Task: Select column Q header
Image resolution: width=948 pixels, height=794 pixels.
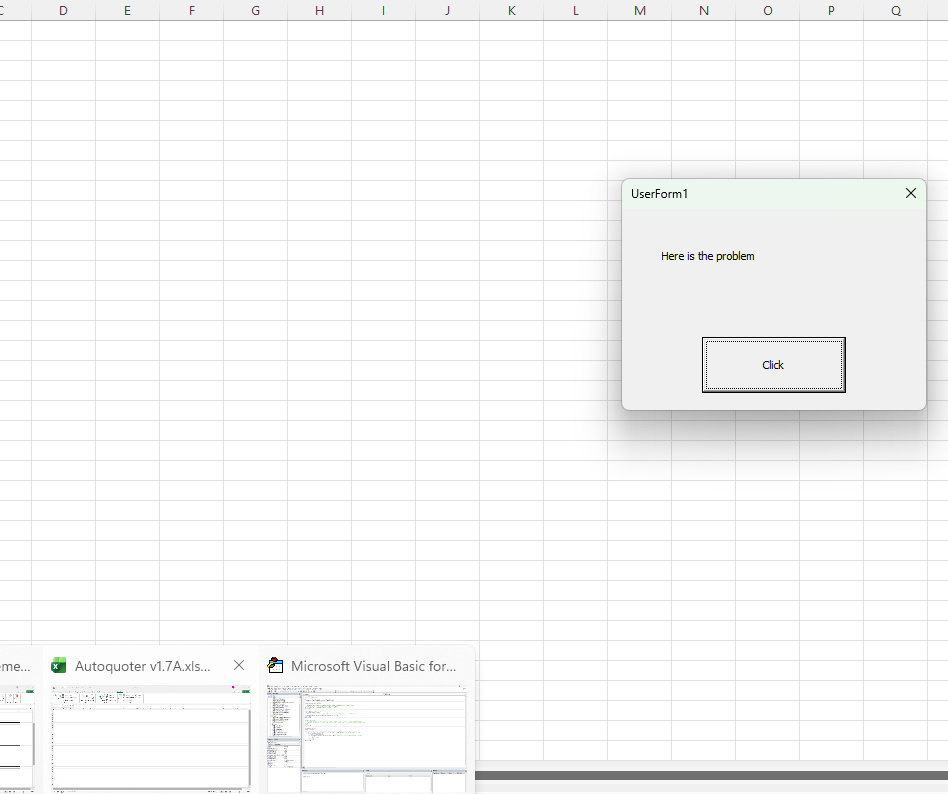Action: point(895,10)
